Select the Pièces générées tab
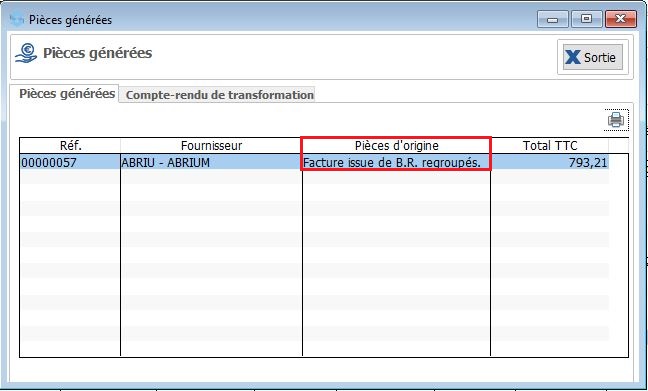Screen dimensions: 648x391 (x=67, y=93)
